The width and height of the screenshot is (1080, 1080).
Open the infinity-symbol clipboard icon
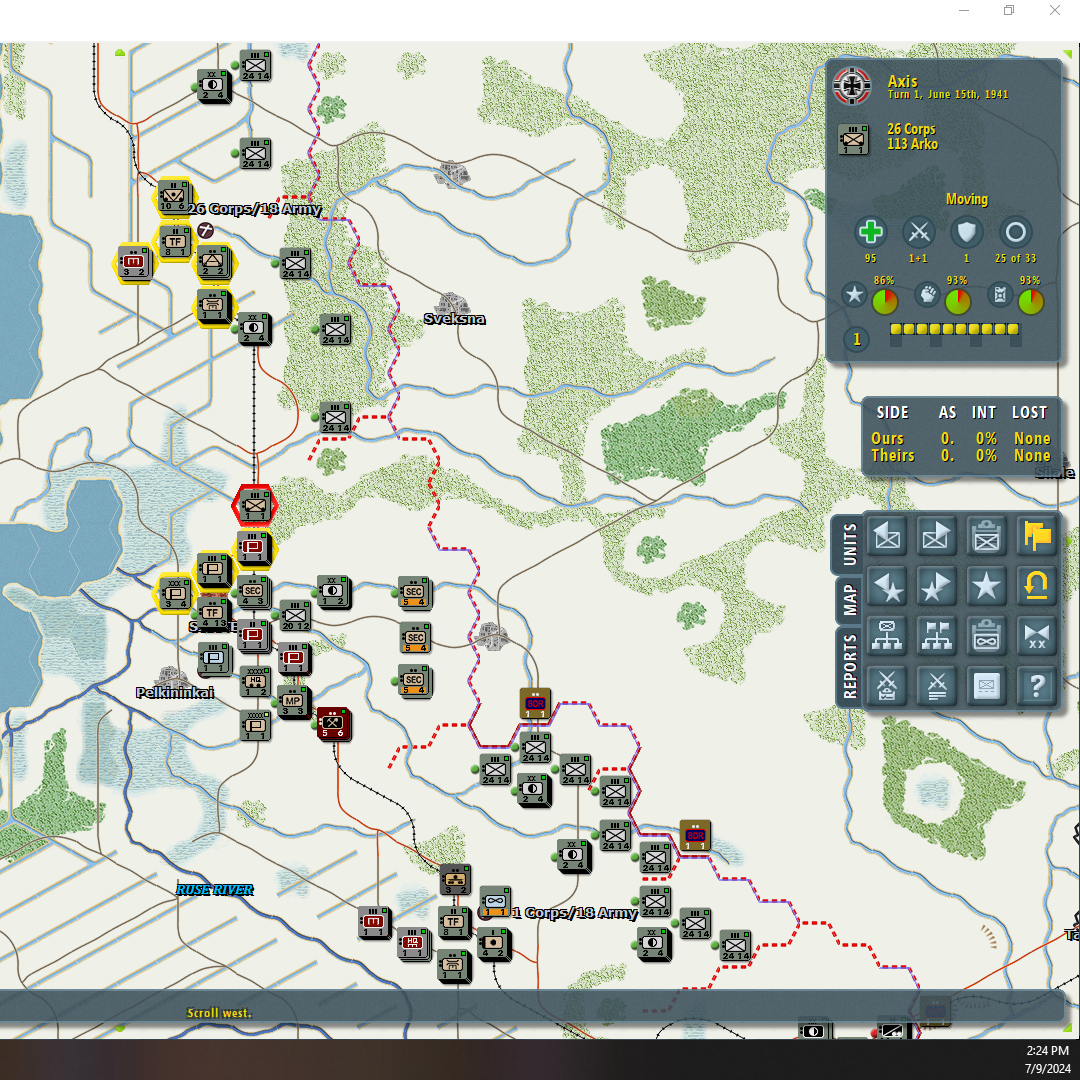pos(986,636)
